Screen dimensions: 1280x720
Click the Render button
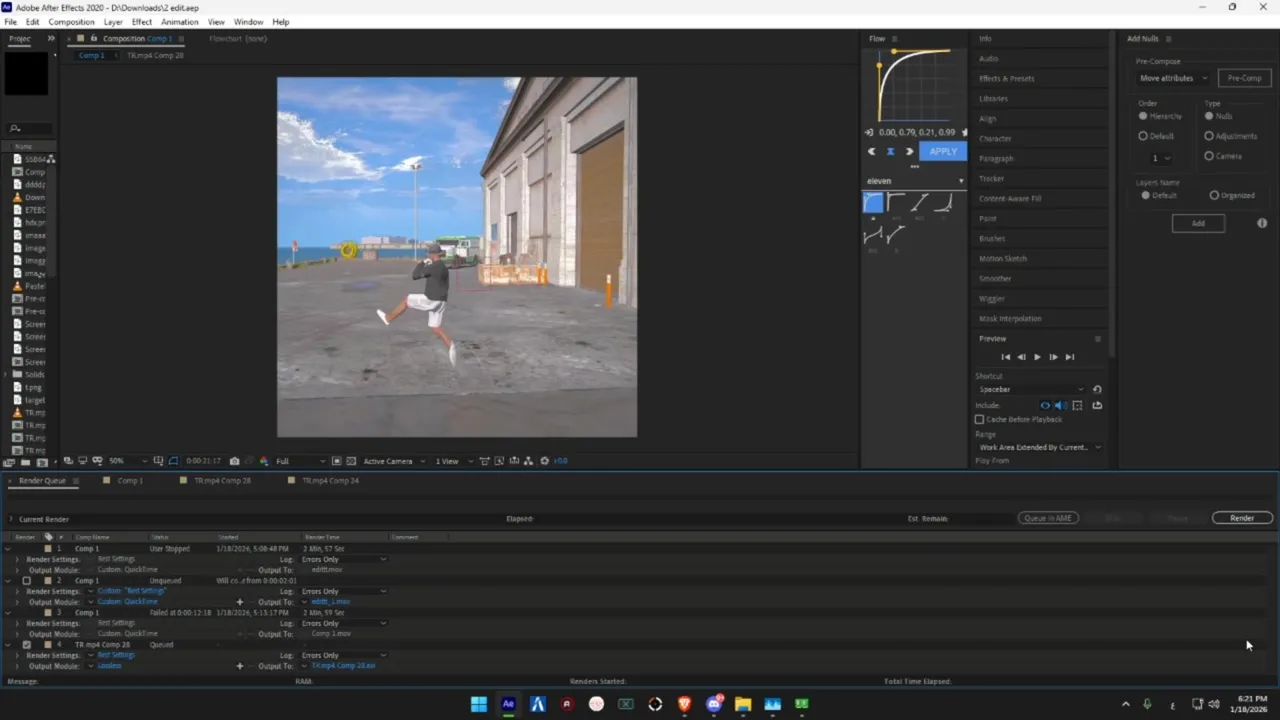(1242, 518)
